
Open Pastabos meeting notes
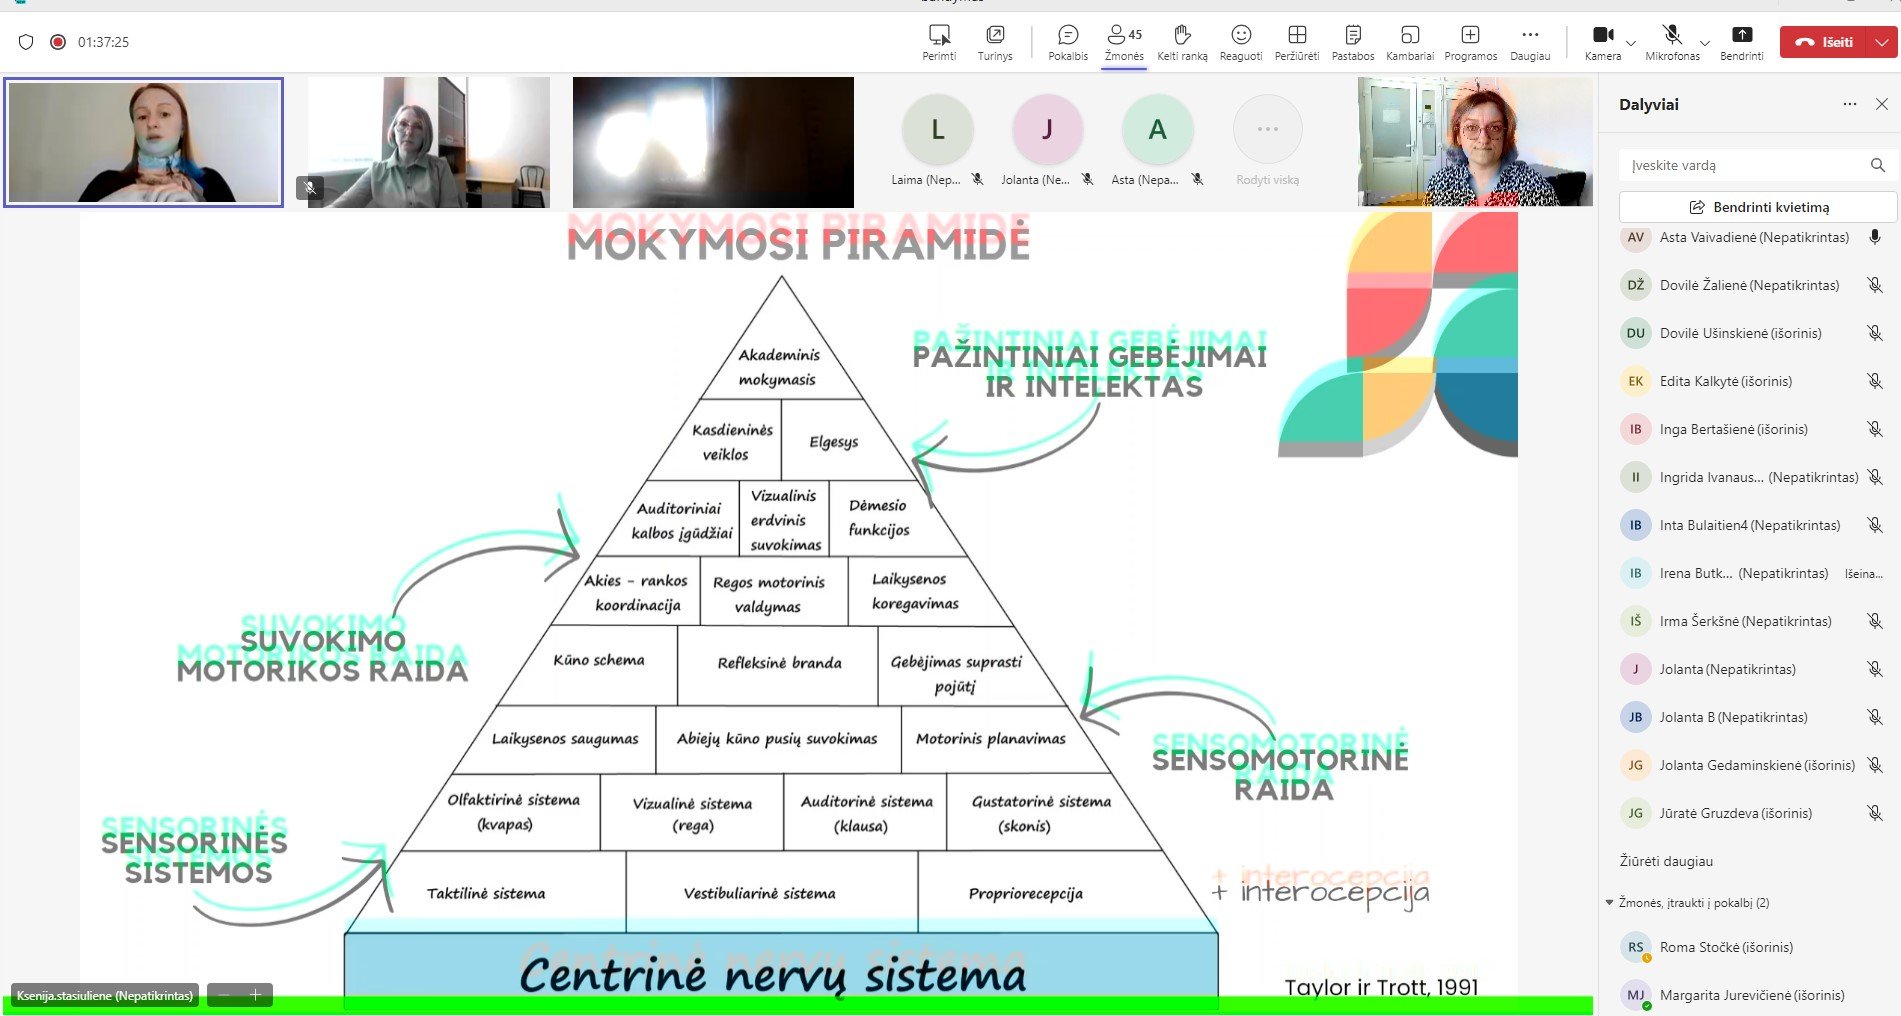pyautogui.click(x=1352, y=42)
